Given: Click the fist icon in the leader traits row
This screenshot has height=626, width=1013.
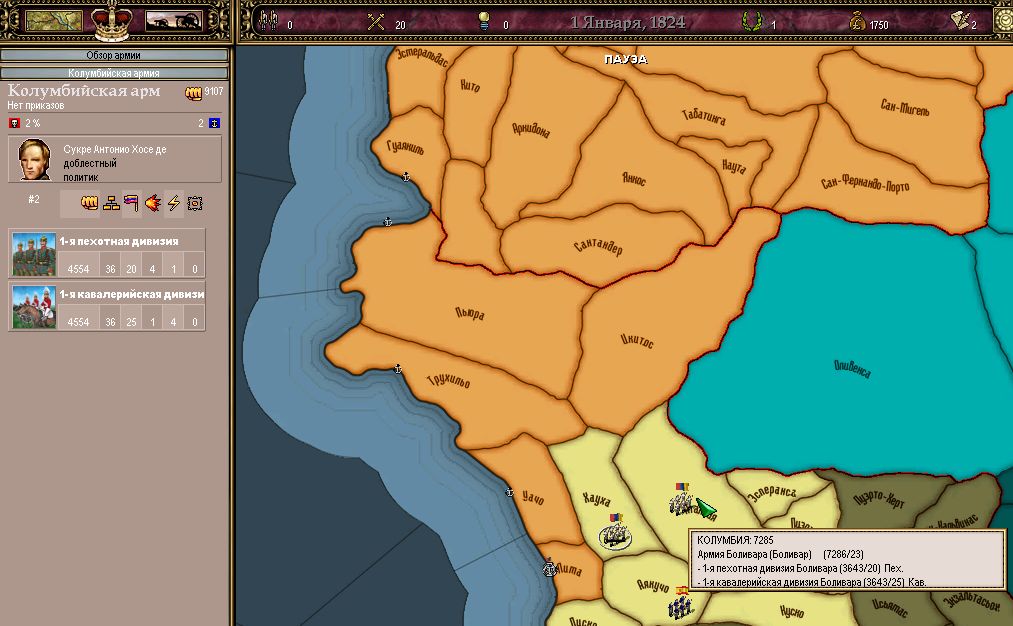Looking at the screenshot, I should tap(90, 203).
